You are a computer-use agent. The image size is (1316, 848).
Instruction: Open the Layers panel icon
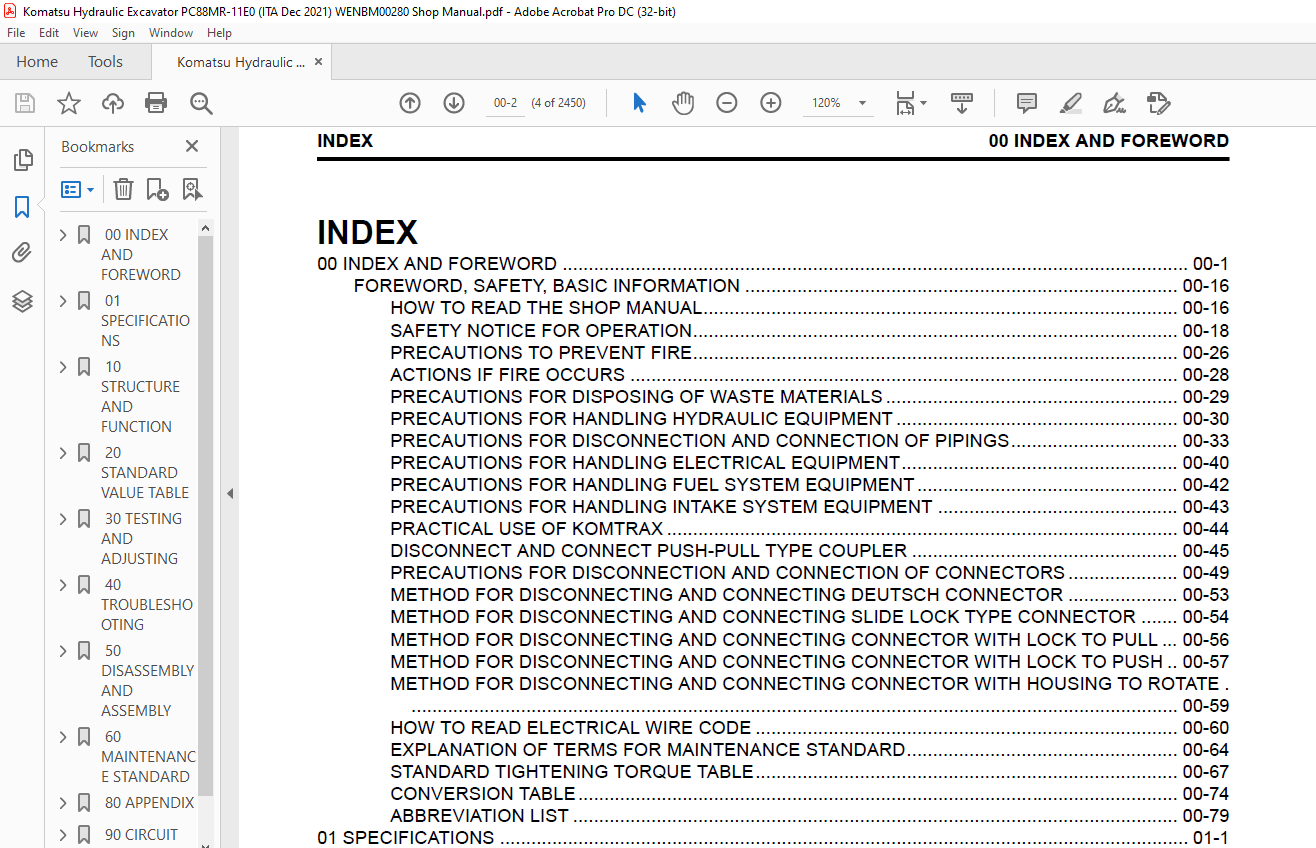pos(22,301)
